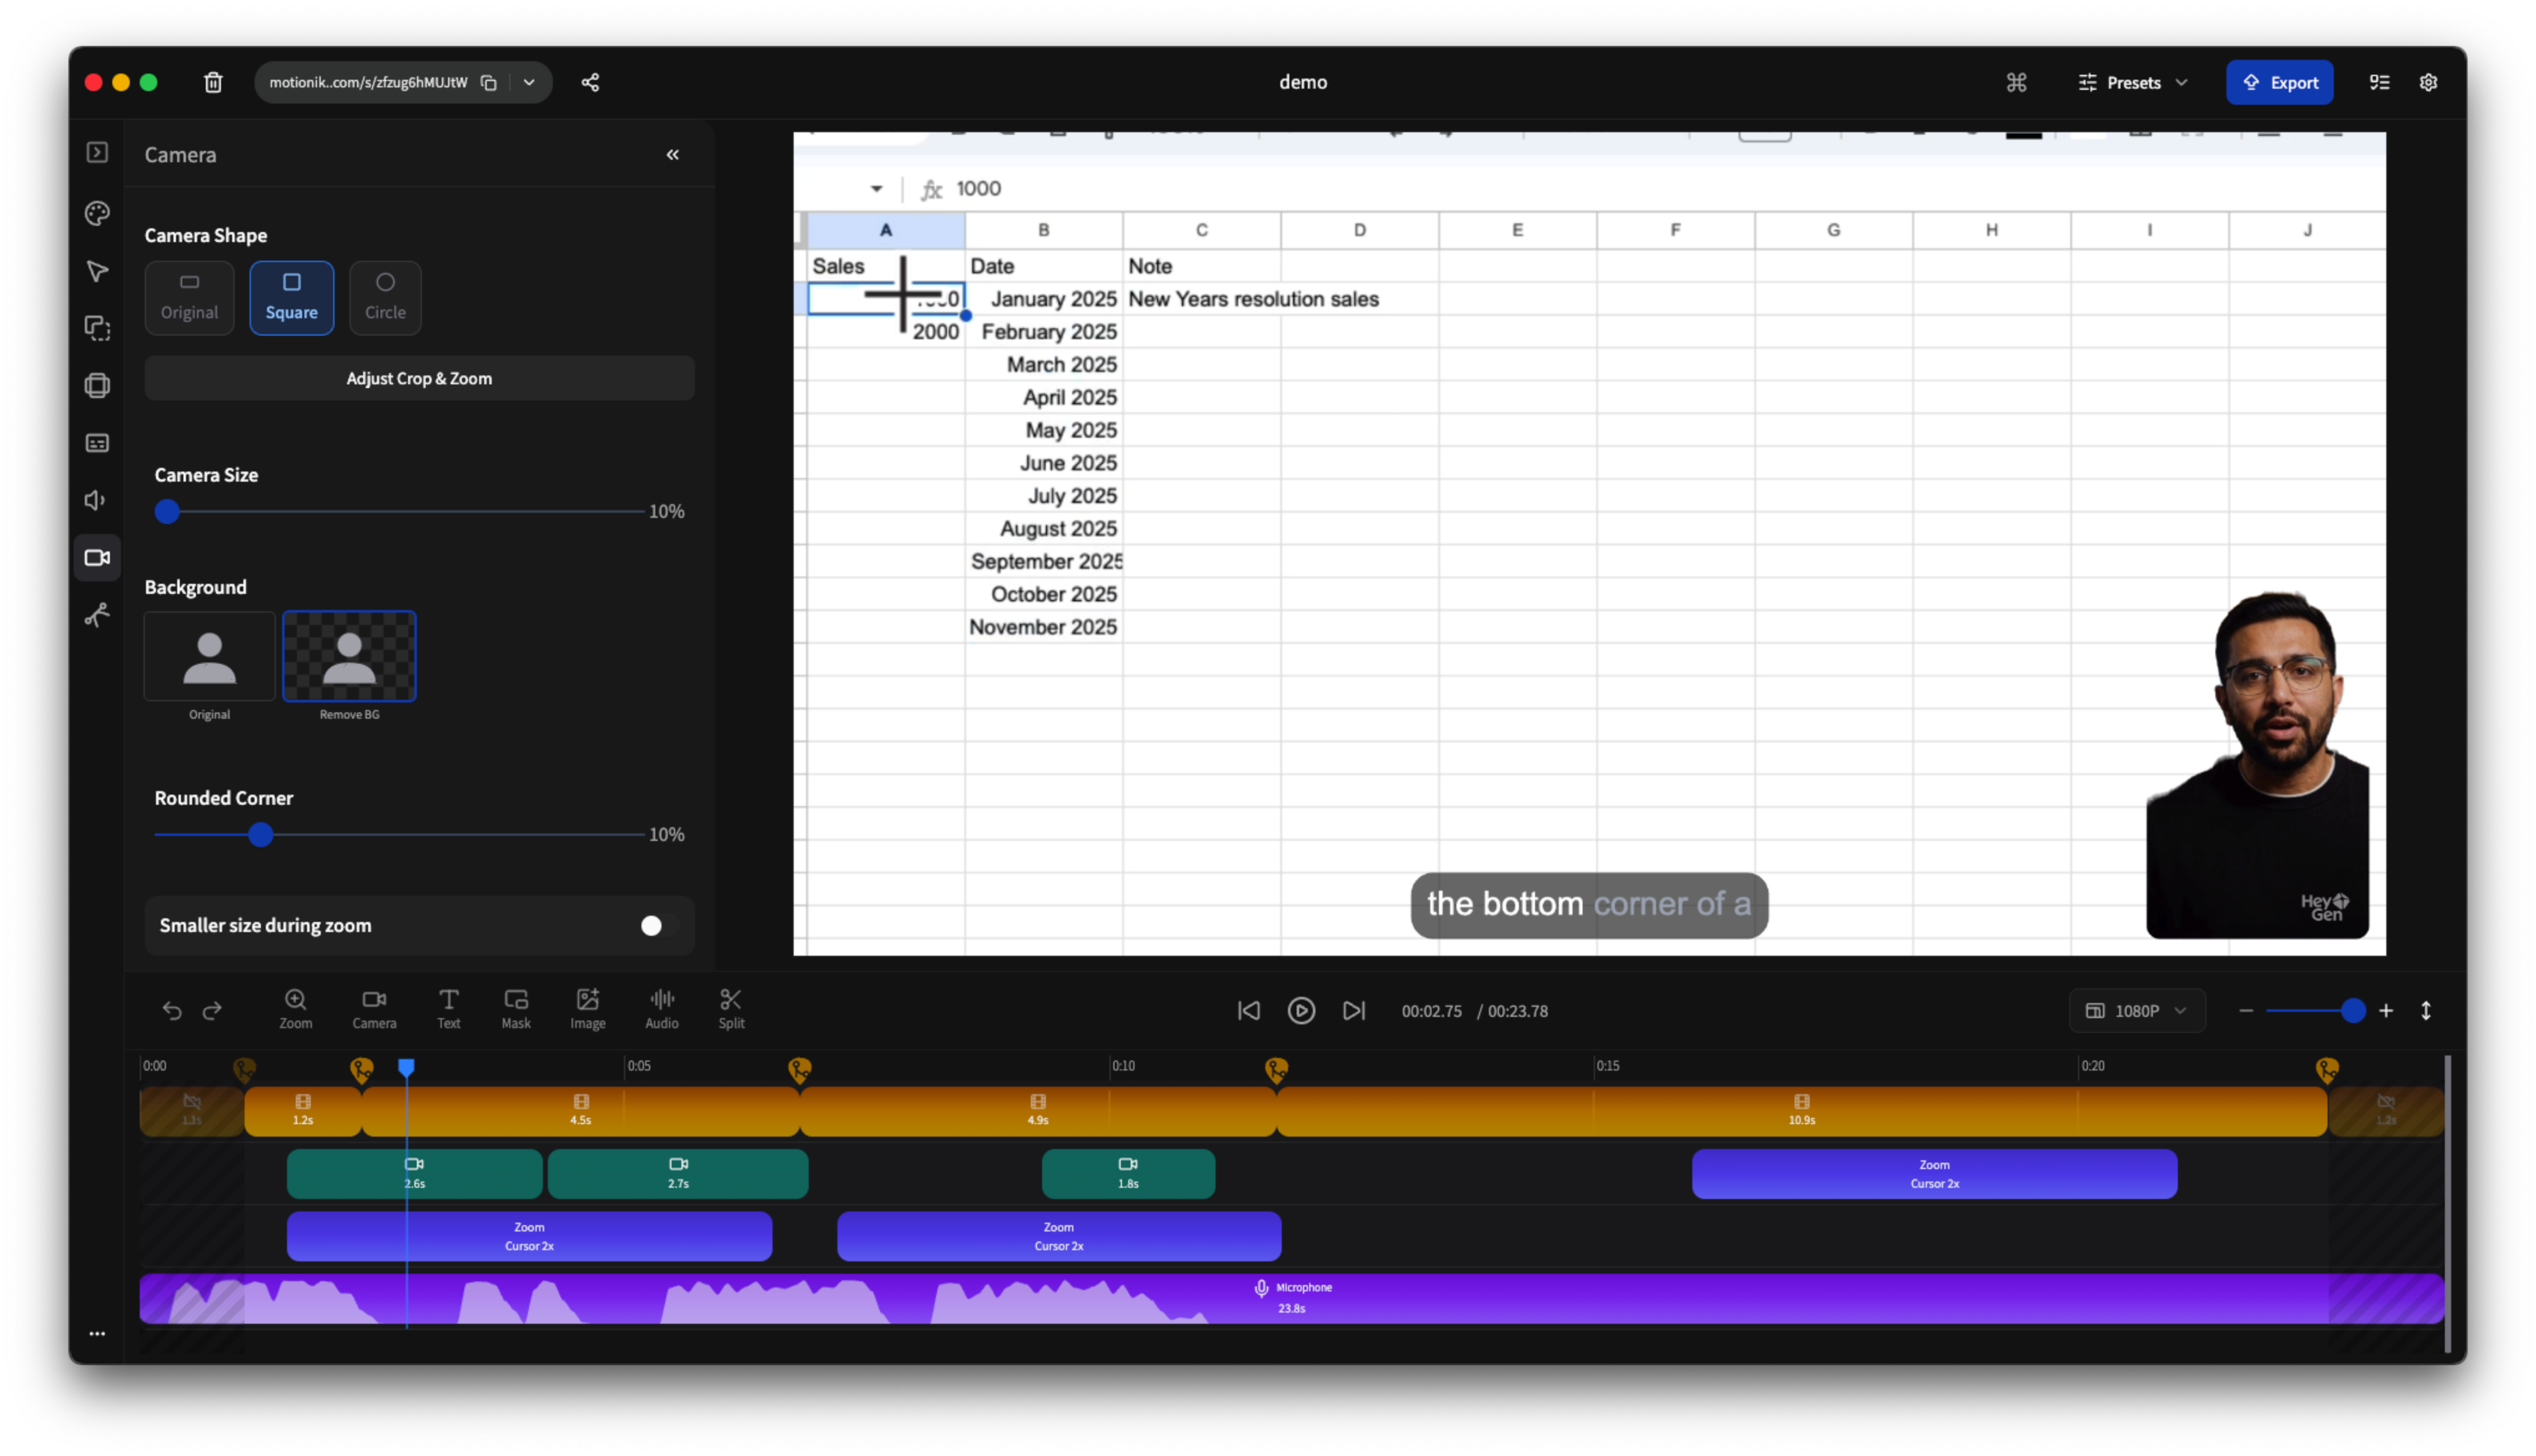Select the Mask tool in timeline toolbar

516,1008
